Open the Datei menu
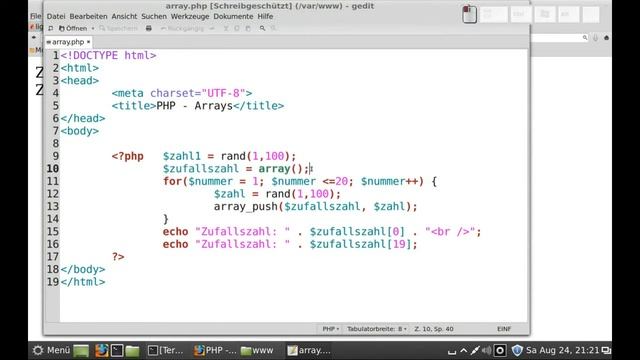 56,16
